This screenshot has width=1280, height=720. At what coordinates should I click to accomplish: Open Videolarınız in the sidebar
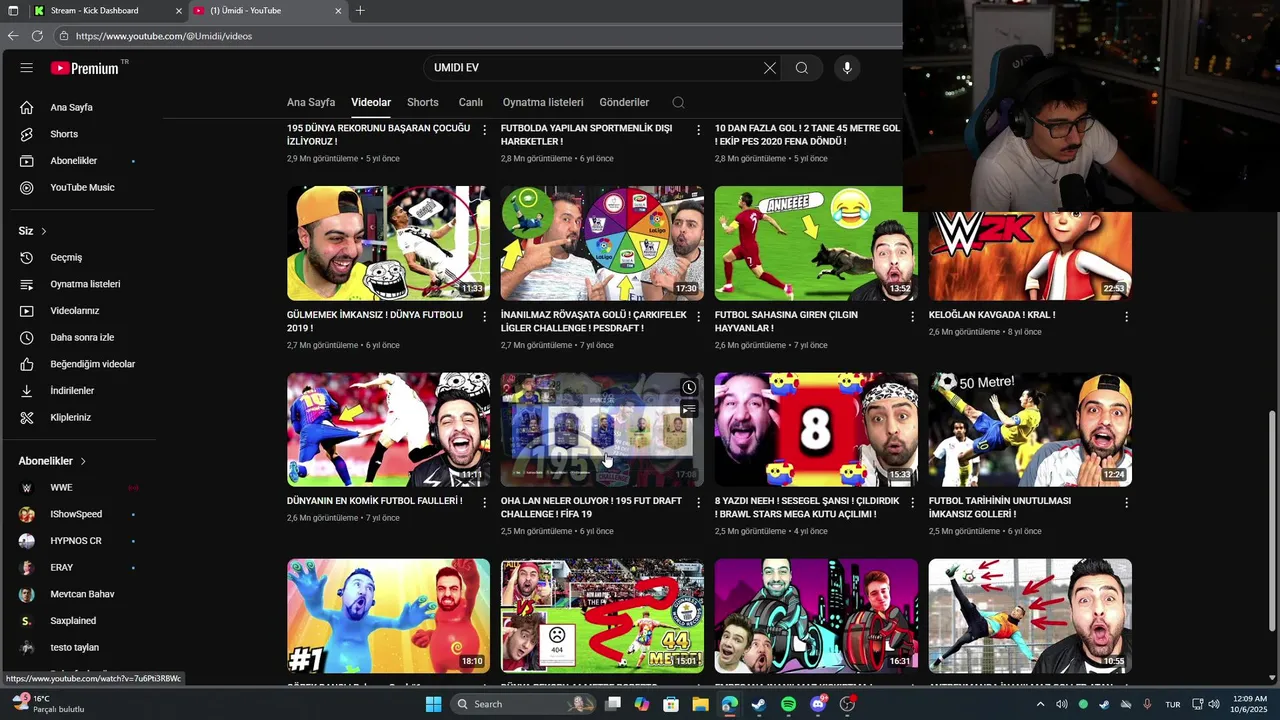(x=75, y=311)
